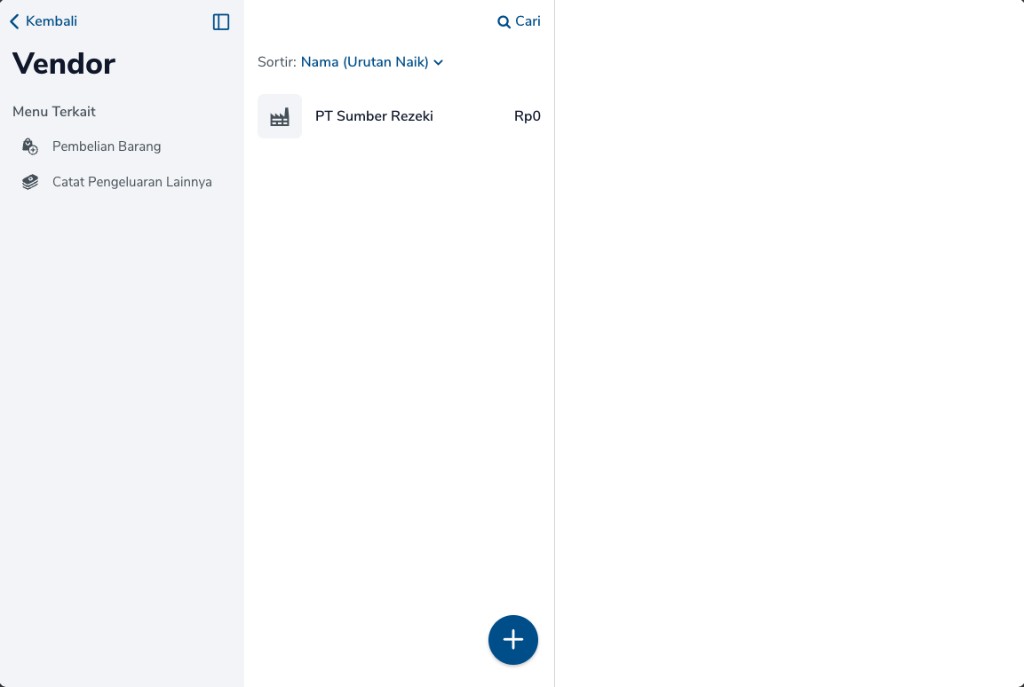
Task: Open the Nama (Urutan Naik) sort dropdown
Action: click(x=372, y=62)
